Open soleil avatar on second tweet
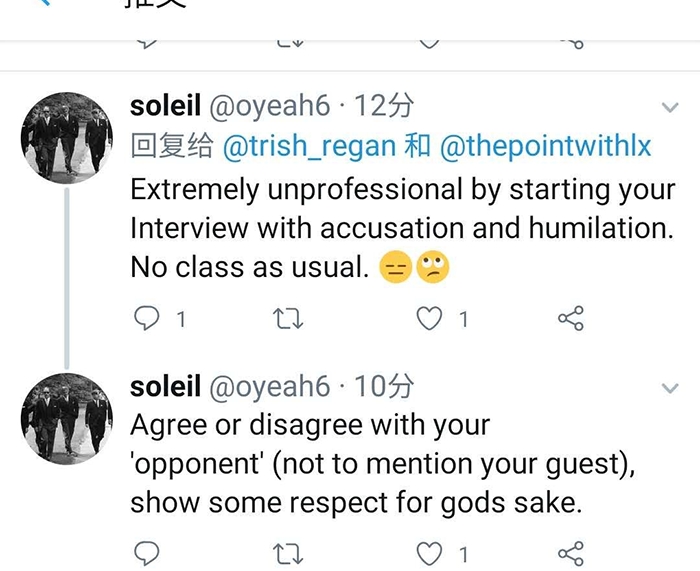Image resolution: width=700 pixels, height=571 pixels. coord(68,417)
